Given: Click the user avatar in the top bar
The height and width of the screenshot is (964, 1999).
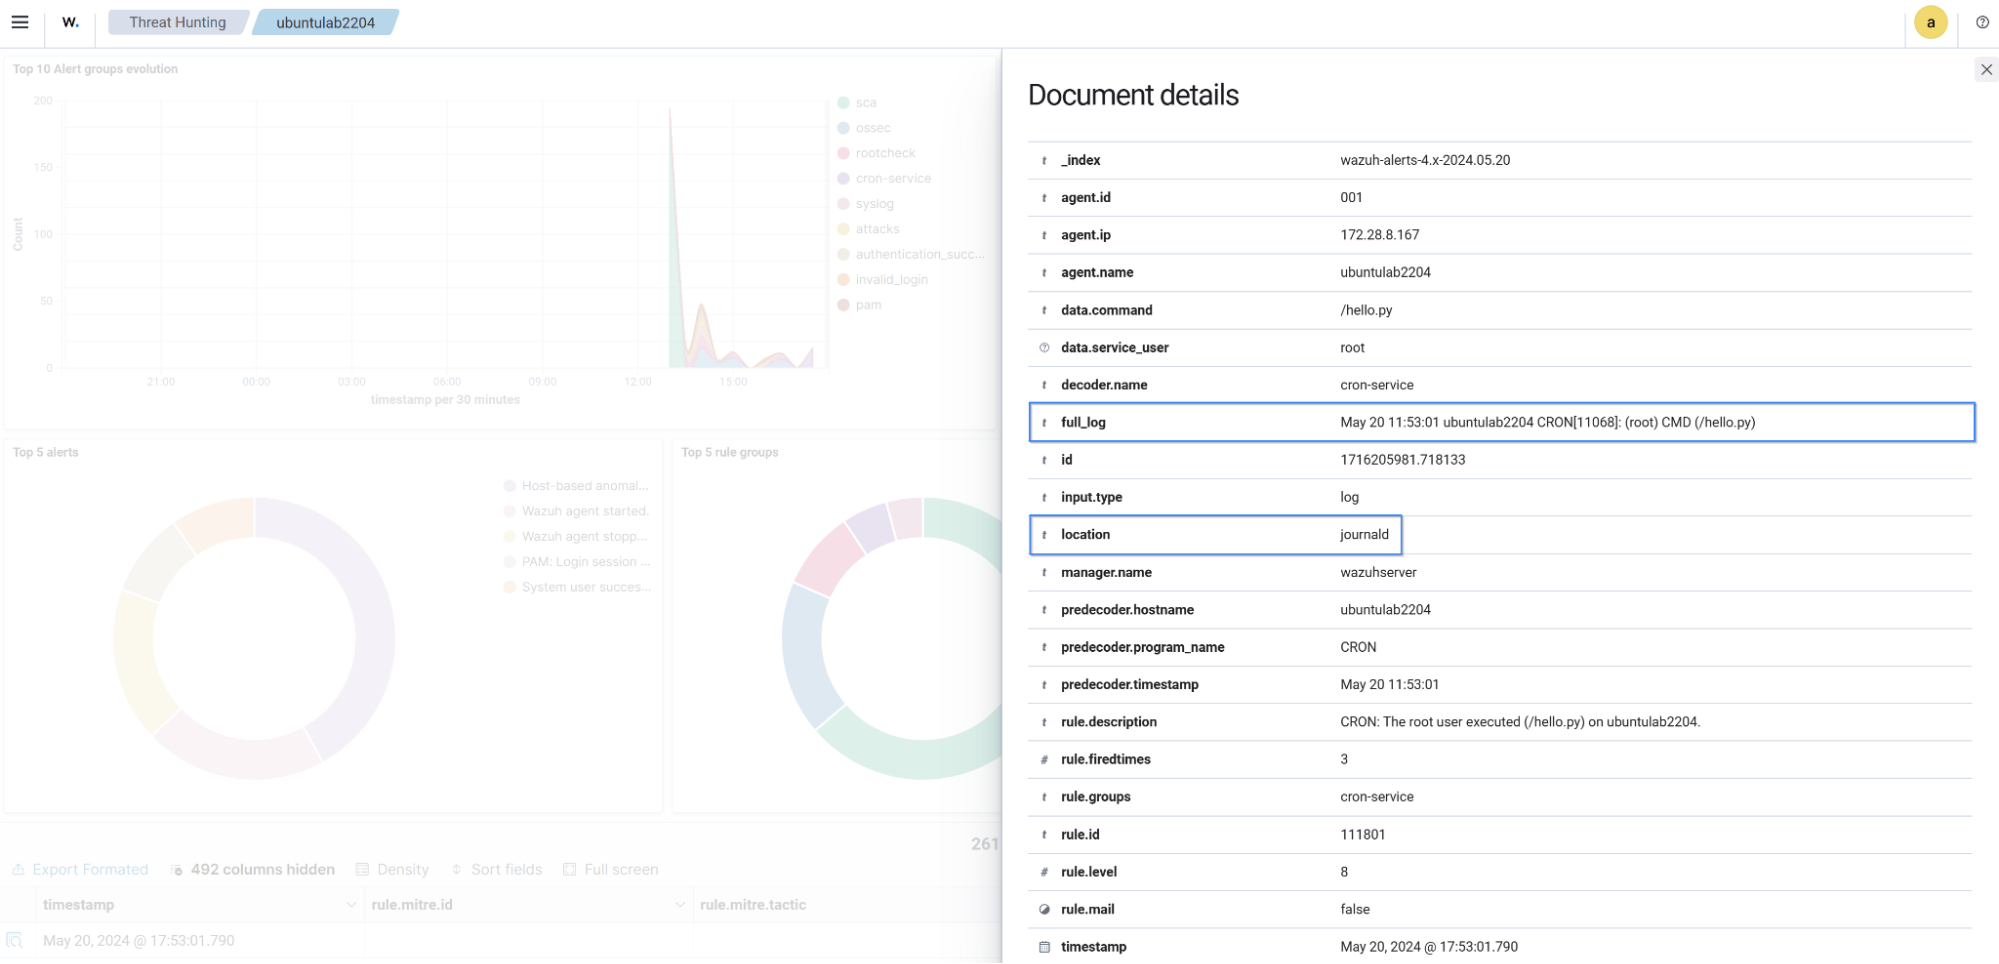Looking at the screenshot, I should (x=1930, y=21).
